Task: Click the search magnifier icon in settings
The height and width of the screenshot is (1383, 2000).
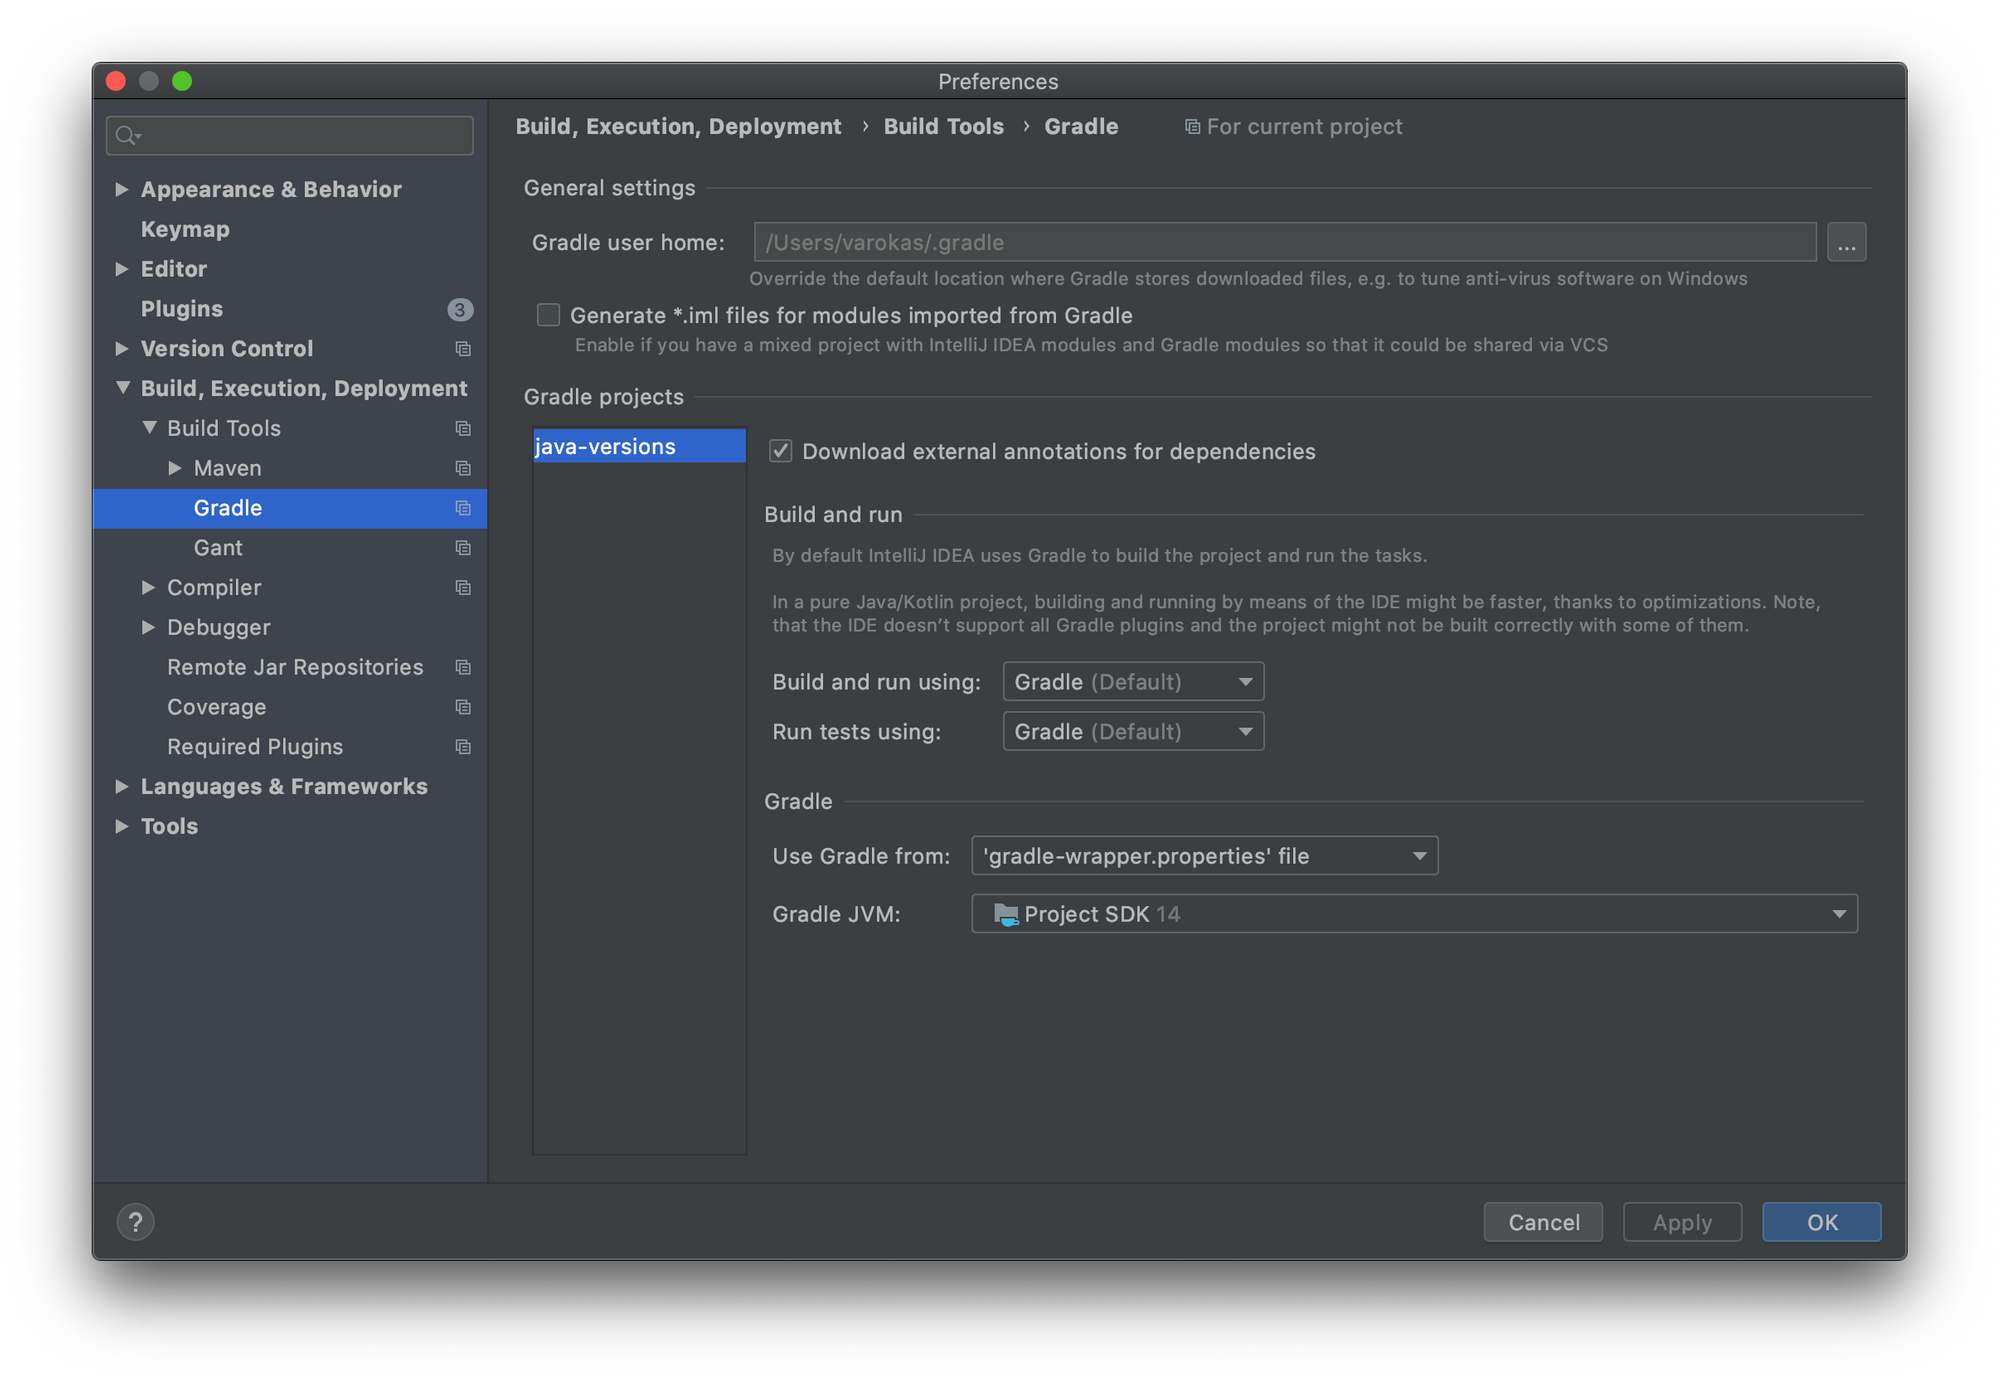Action: pyautogui.click(x=127, y=135)
